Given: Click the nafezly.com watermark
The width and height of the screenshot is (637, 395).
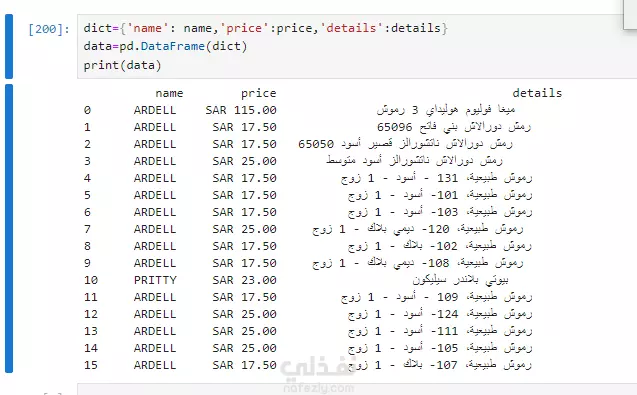Looking at the screenshot, I should click(318, 388).
